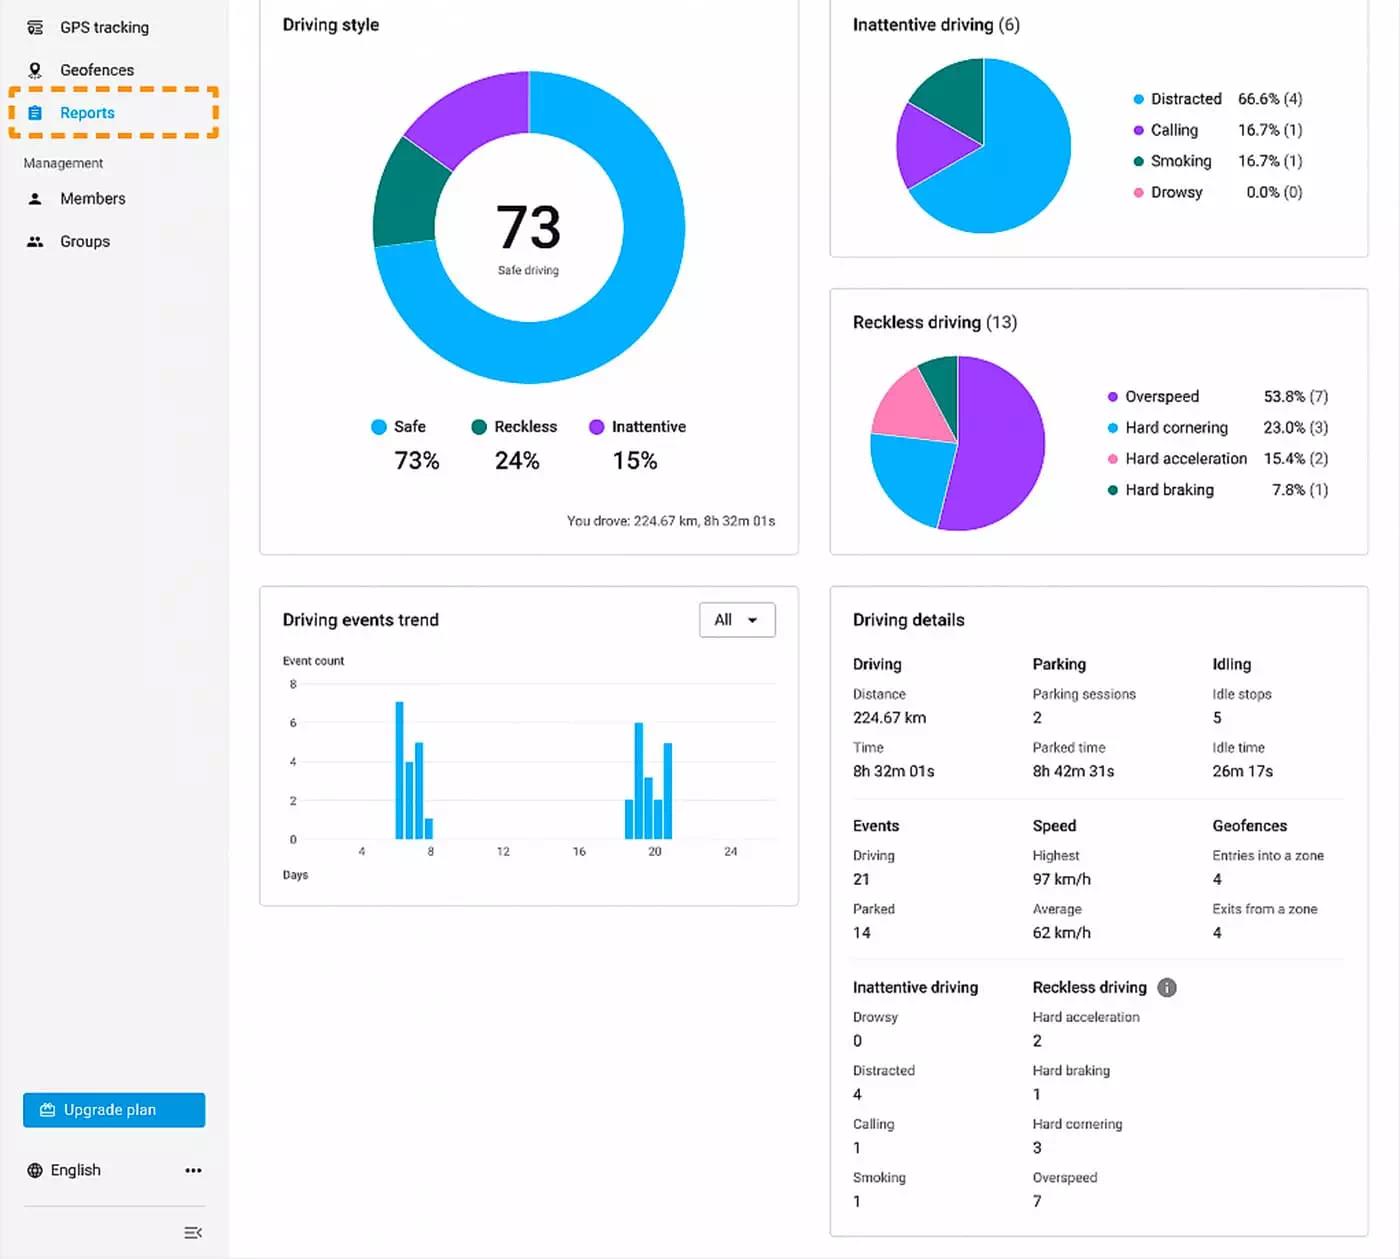The width and height of the screenshot is (1400, 1259).
Task: Click the Distracted legend dot
Action: pyautogui.click(x=1138, y=99)
